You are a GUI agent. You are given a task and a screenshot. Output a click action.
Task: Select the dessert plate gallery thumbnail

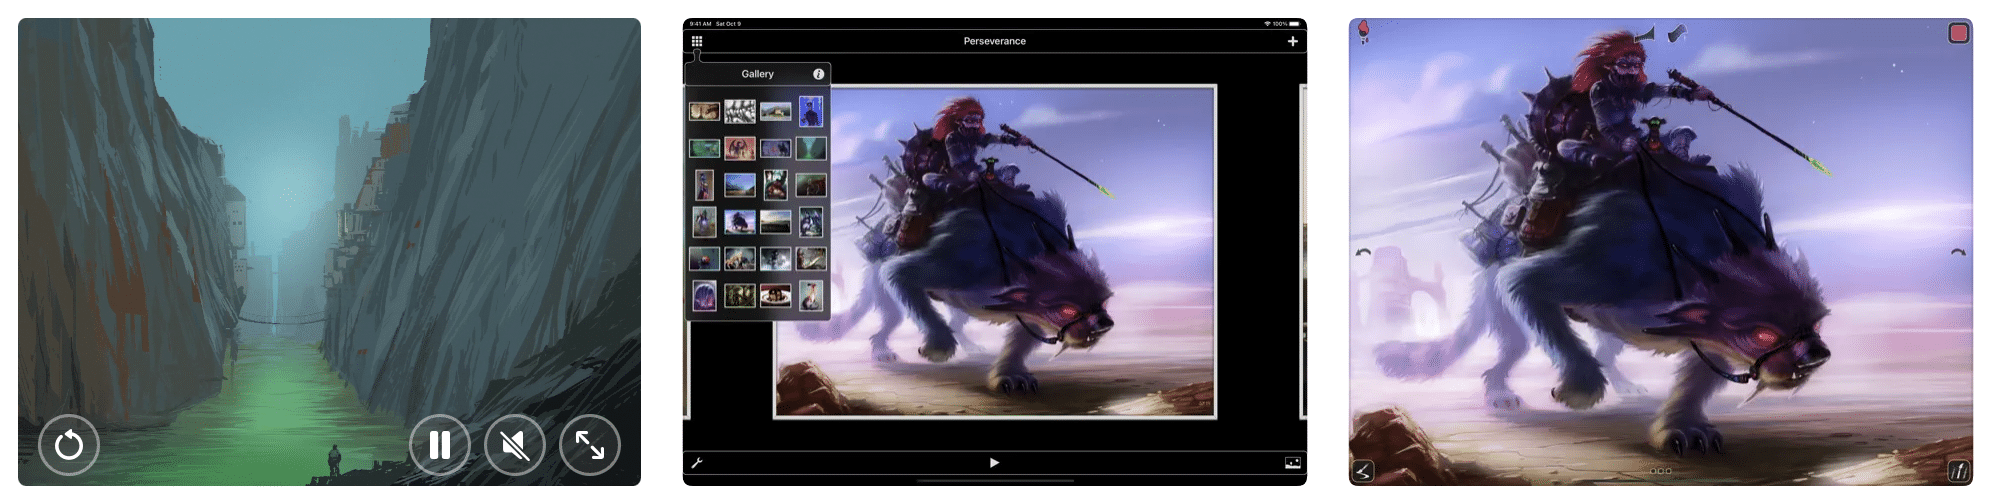[775, 295]
